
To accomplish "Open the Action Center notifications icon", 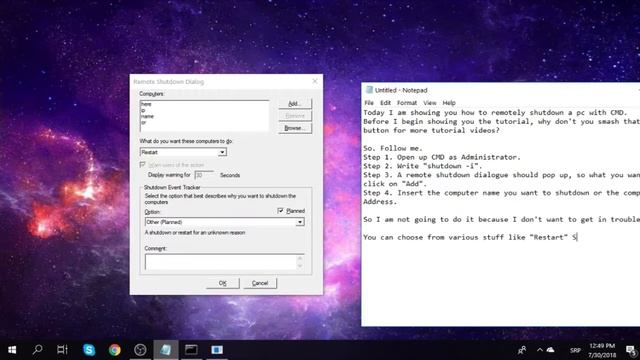I will click(x=631, y=350).
